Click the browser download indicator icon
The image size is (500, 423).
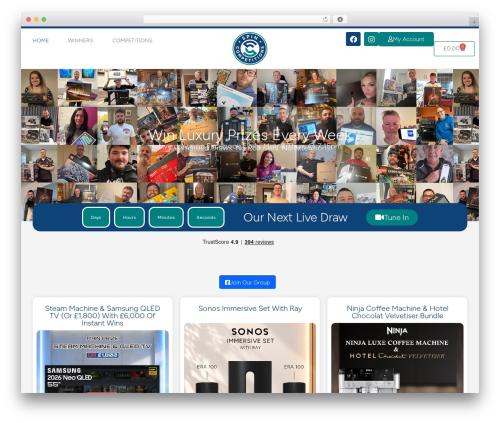340,19
